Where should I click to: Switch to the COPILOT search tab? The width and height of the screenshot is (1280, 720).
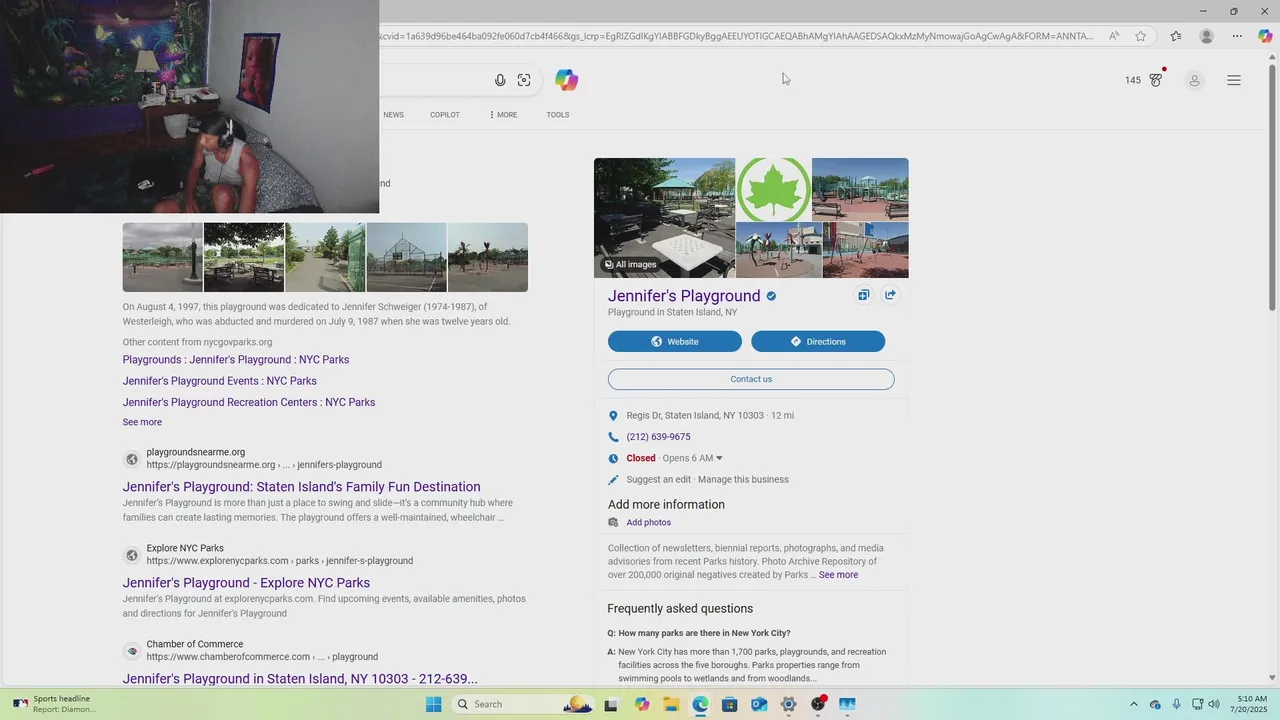tap(445, 115)
